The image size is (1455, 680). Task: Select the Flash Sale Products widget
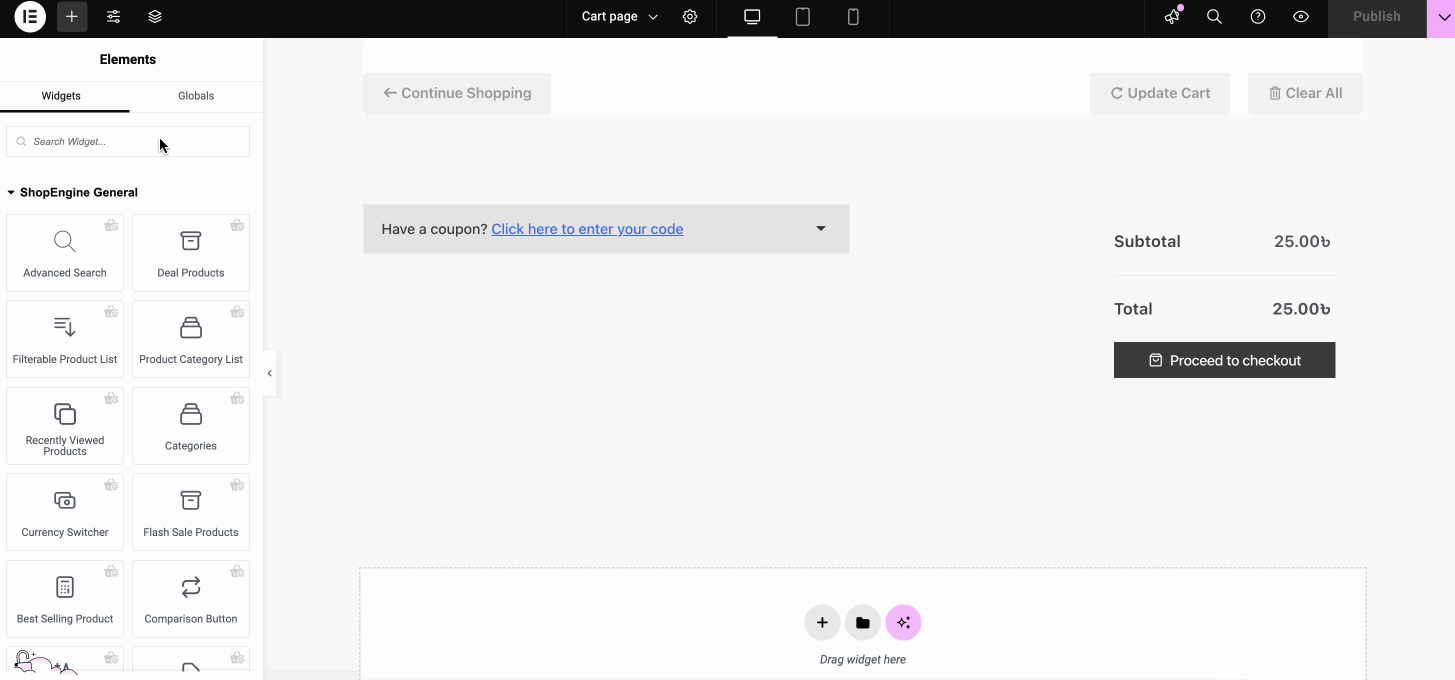(191, 512)
